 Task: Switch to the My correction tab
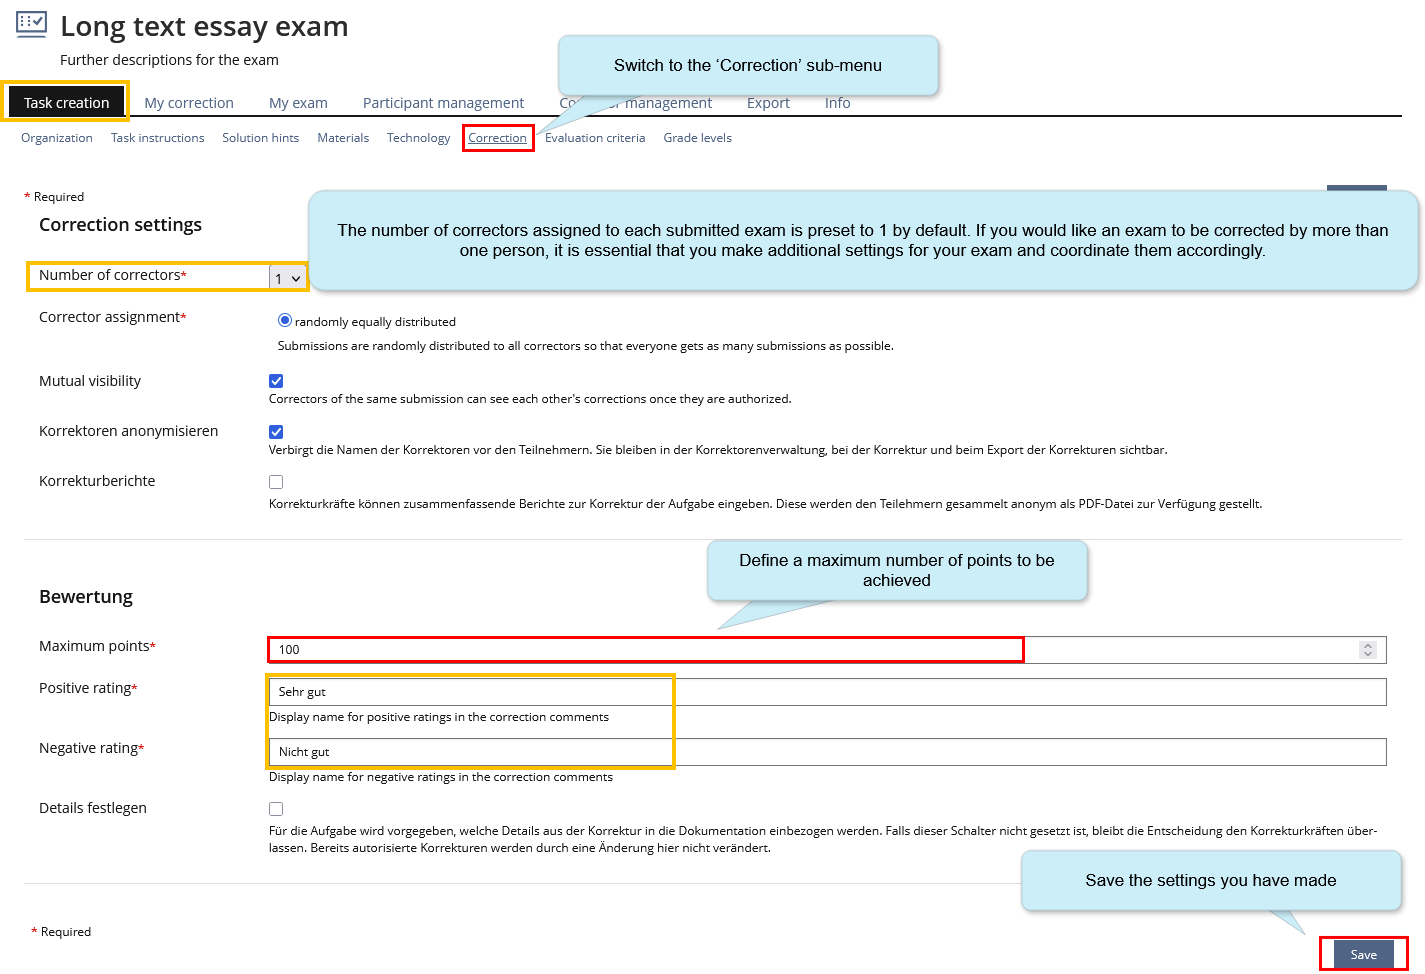tap(189, 102)
